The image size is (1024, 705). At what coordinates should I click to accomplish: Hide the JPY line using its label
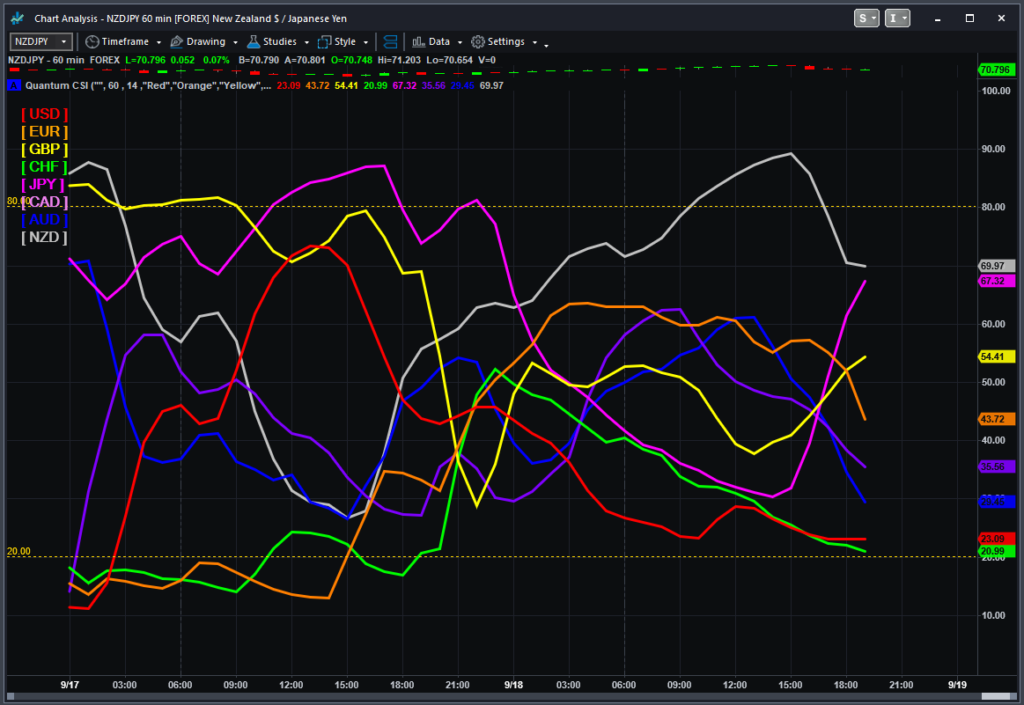(43, 184)
